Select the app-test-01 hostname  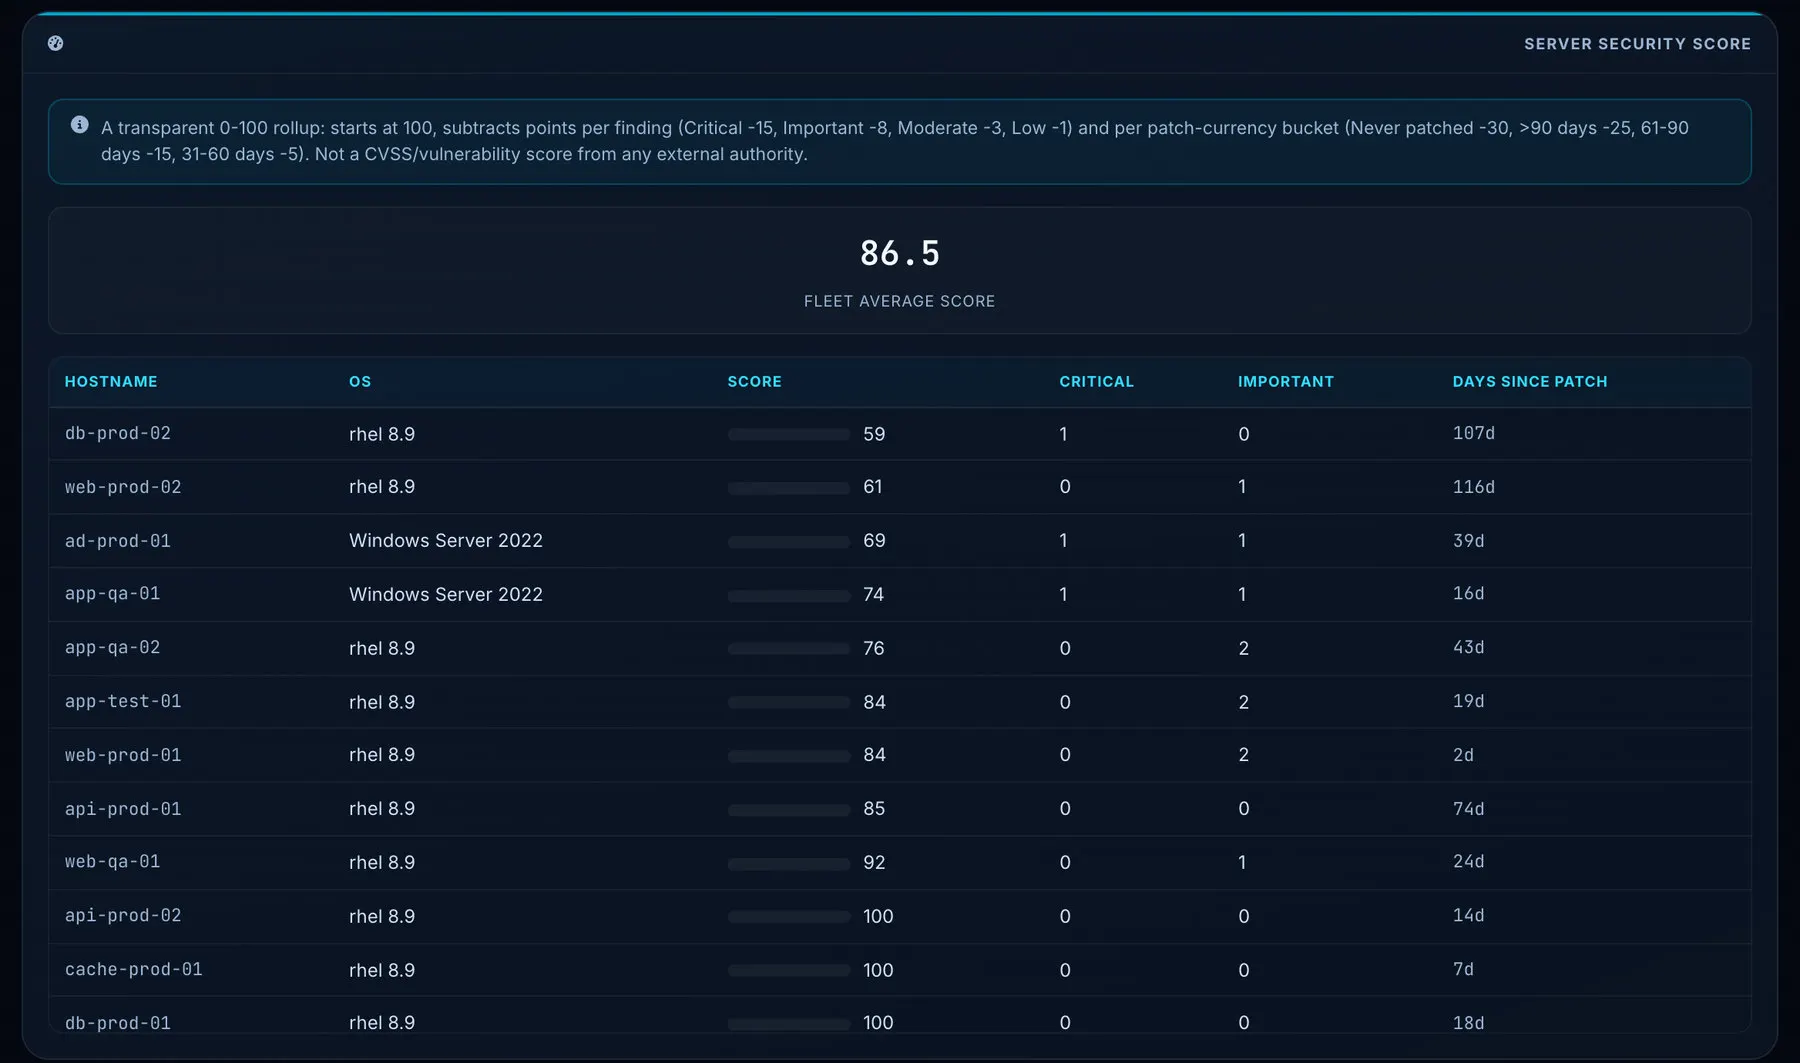[x=123, y=701]
